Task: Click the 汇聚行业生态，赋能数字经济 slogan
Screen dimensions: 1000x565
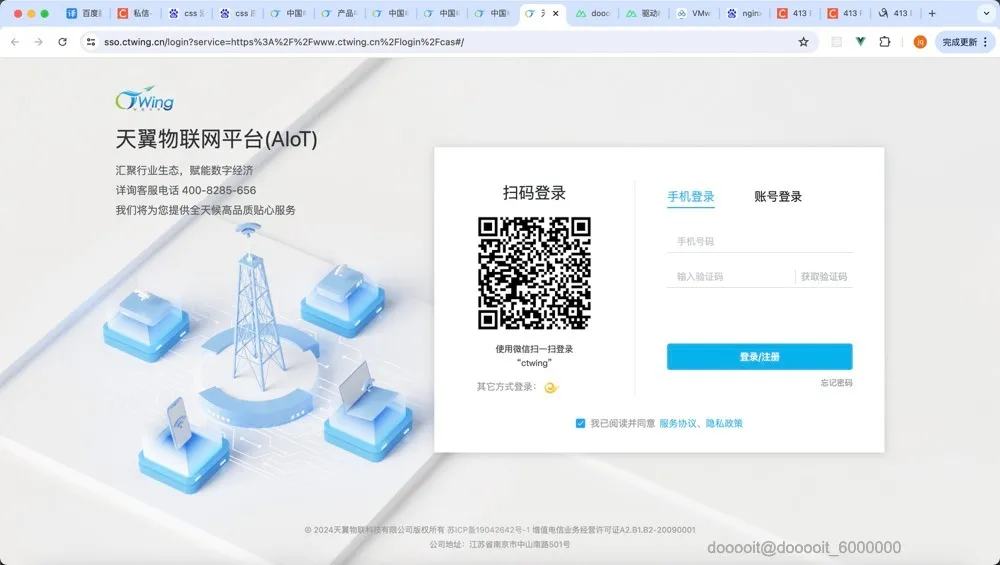Action: coord(184,170)
